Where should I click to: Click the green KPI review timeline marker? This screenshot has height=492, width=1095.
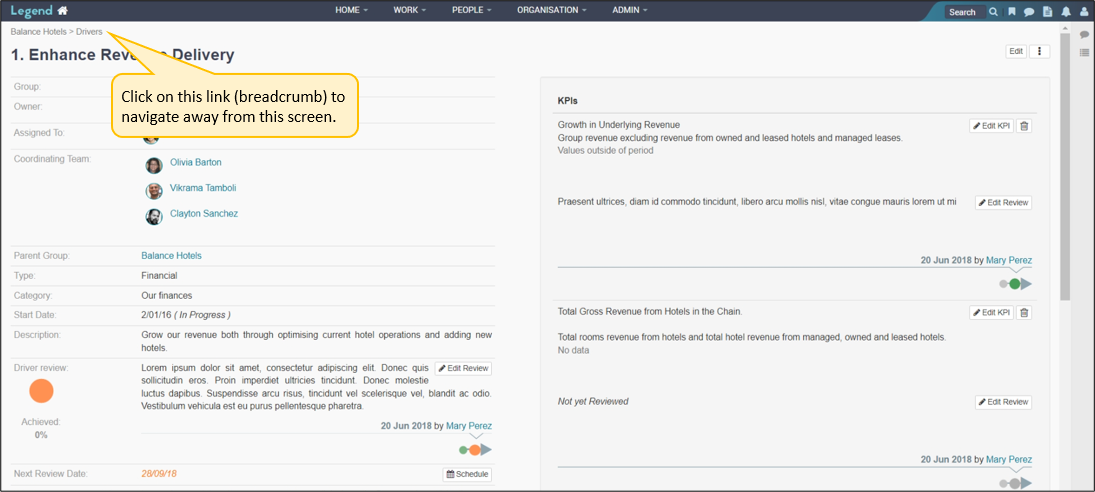(x=1014, y=284)
